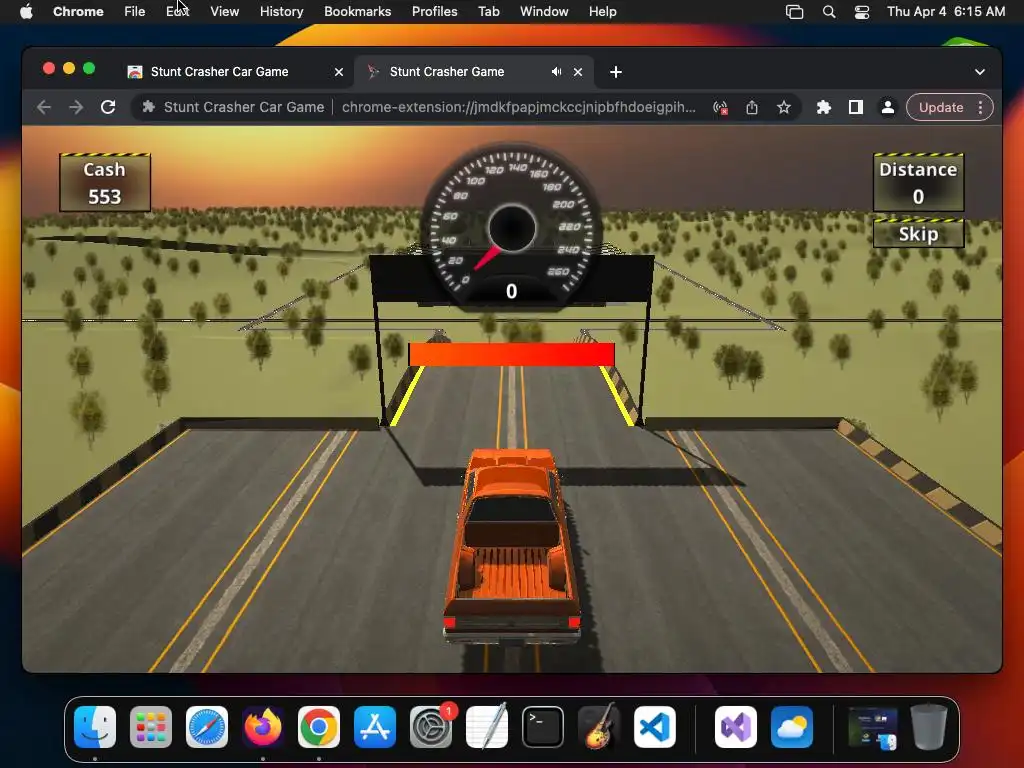This screenshot has height=768, width=1024.
Task: Toggle the Chrome side panel
Action: coord(856,107)
